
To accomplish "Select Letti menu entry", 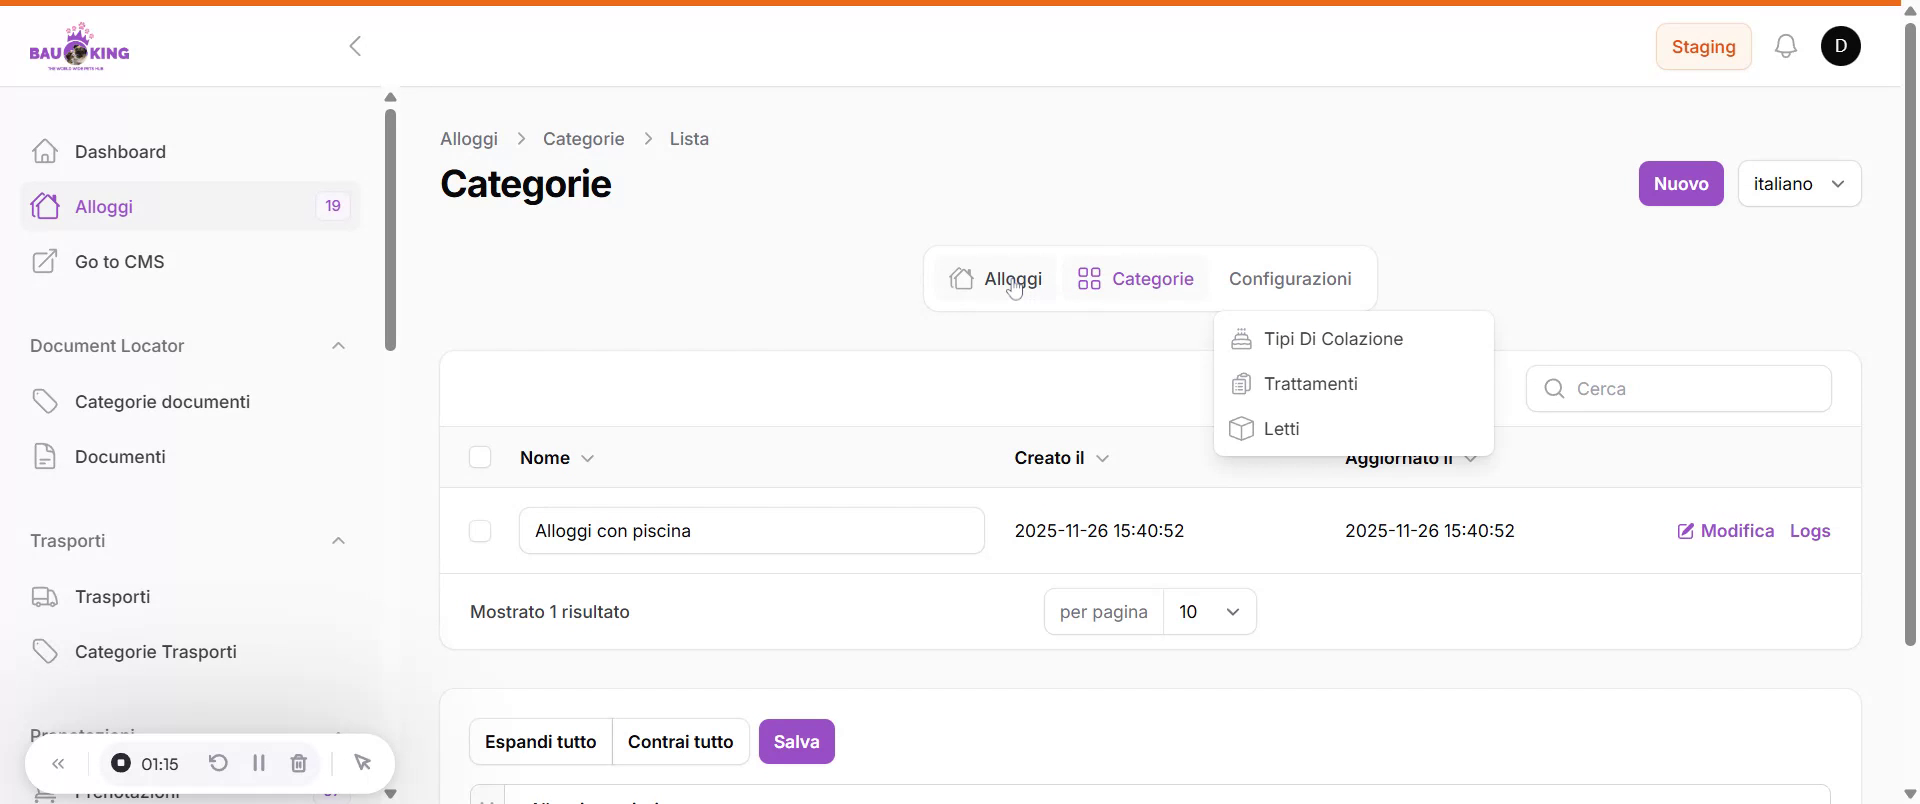I will tap(1354, 429).
